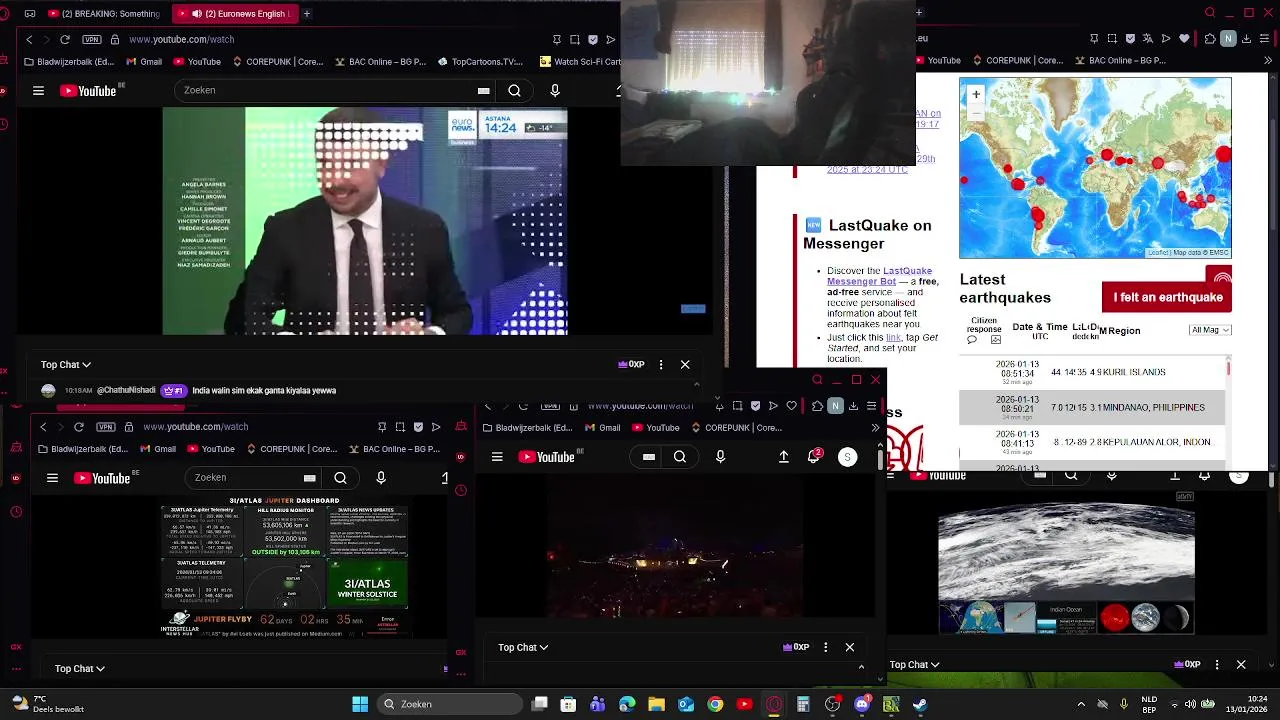The width and height of the screenshot is (1280, 720).
Task: Expand Top Chat dropdown in satellite stream window
Action: coord(915,665)
